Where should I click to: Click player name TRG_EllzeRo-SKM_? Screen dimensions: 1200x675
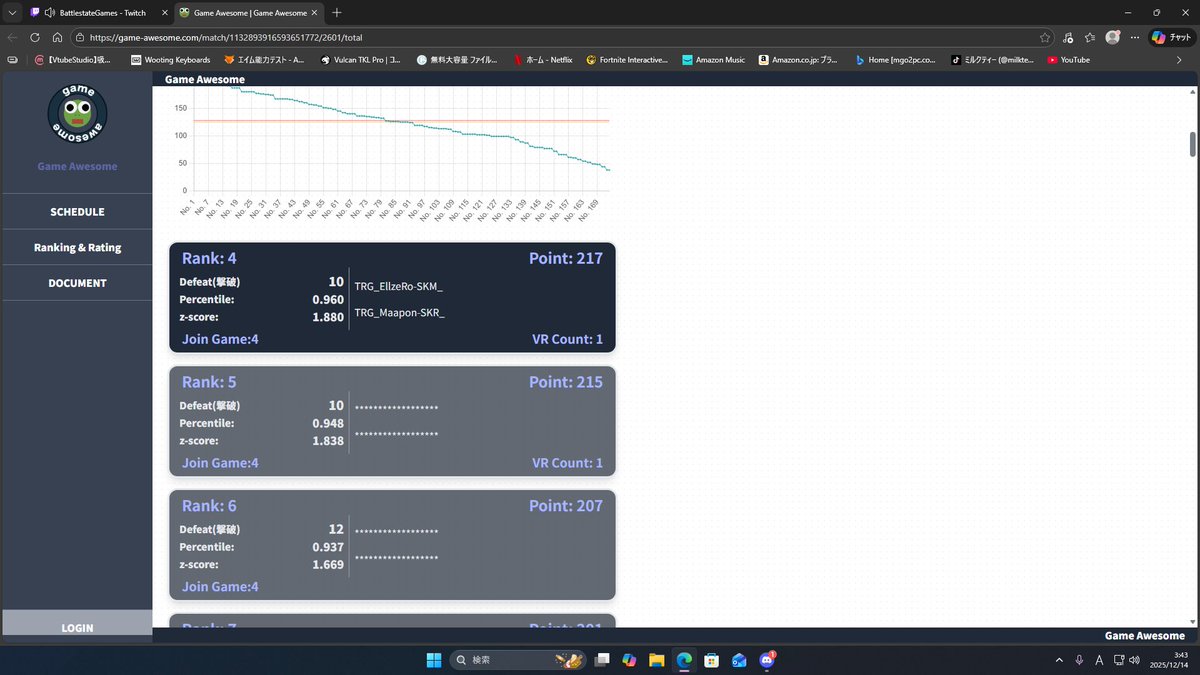coord(399,287)
